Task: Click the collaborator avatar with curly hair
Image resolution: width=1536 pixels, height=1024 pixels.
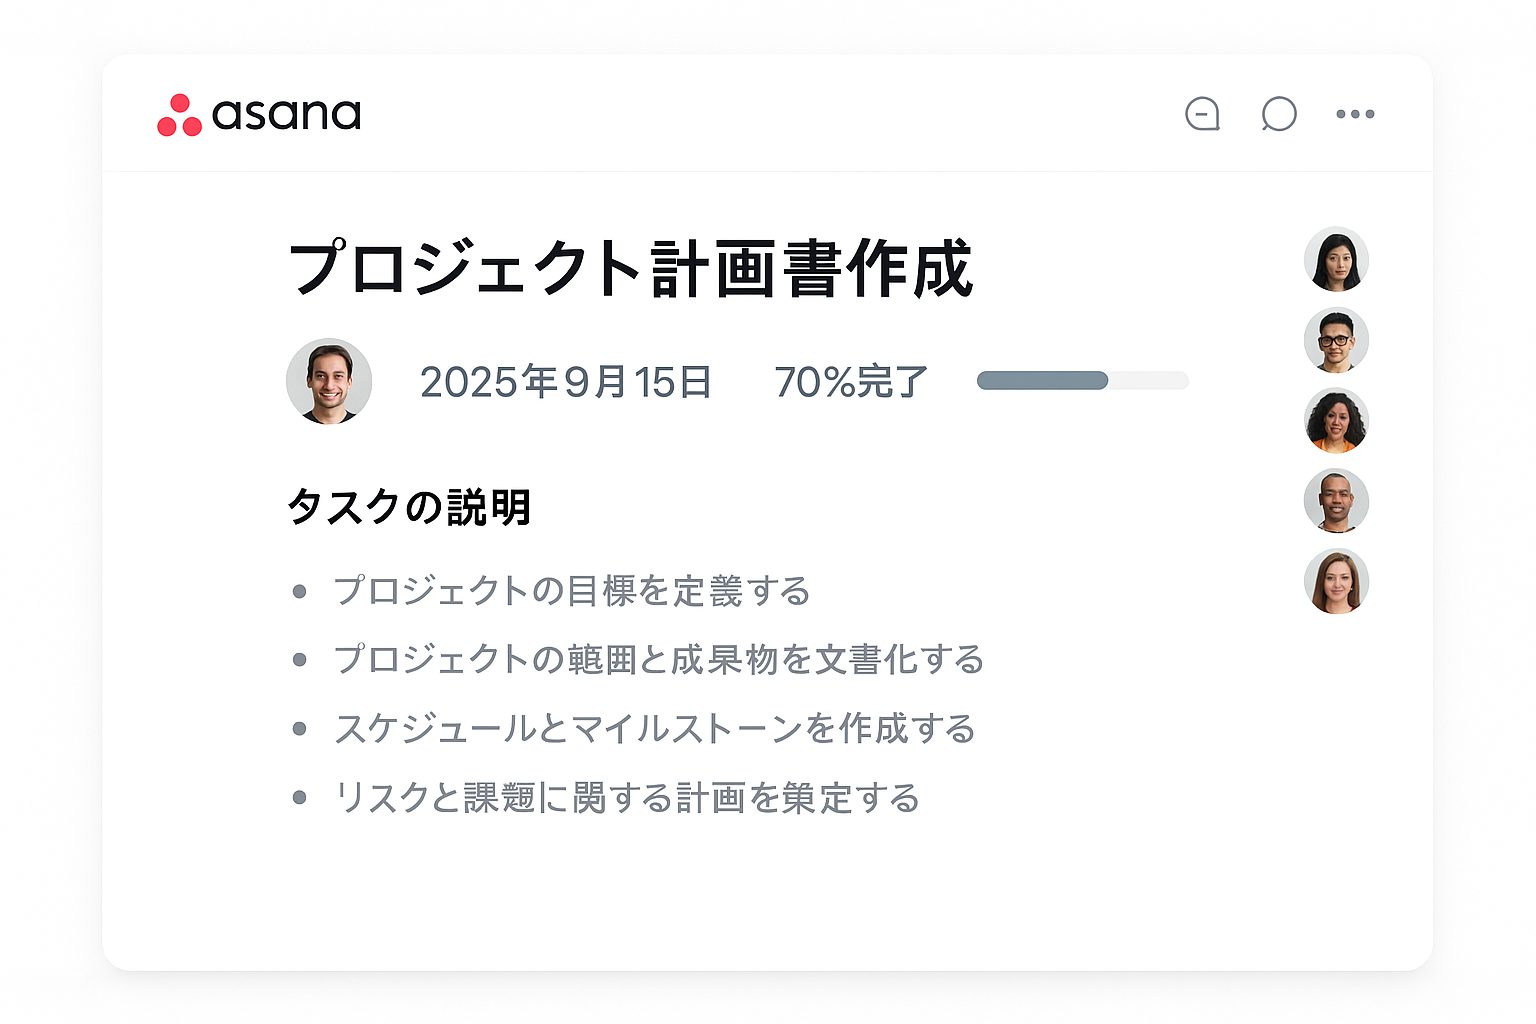Action: click(x=1336, y=421)
